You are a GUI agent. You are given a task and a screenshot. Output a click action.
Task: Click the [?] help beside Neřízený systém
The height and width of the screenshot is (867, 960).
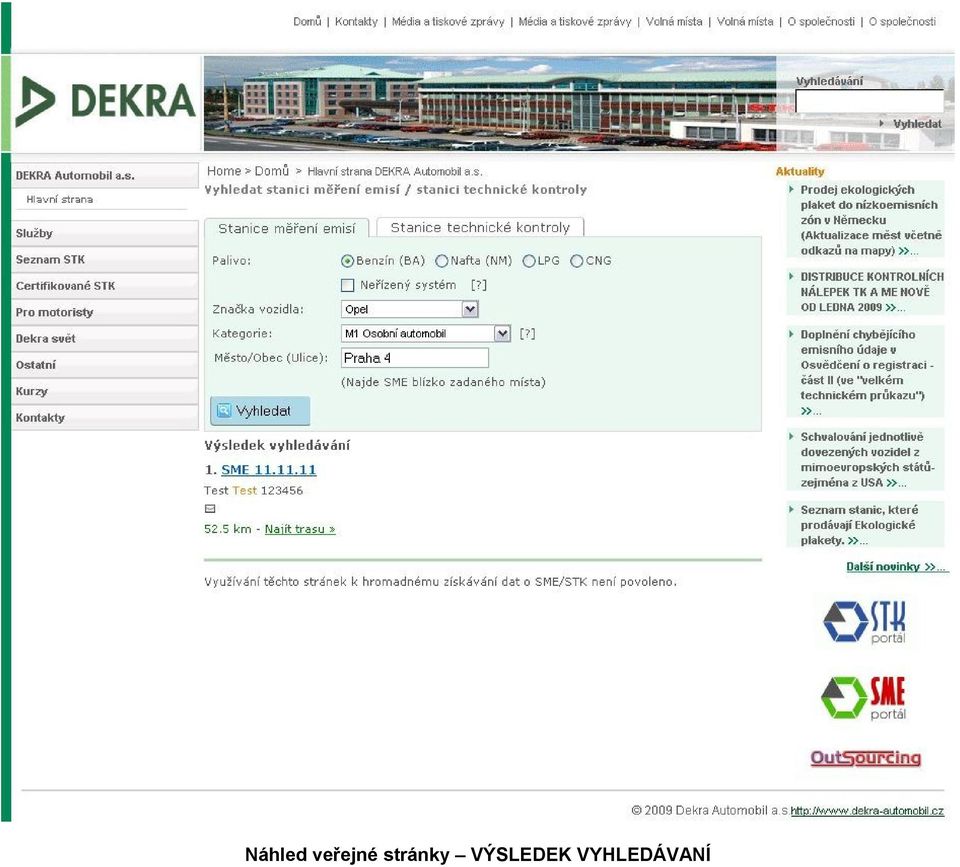point(479,285)
